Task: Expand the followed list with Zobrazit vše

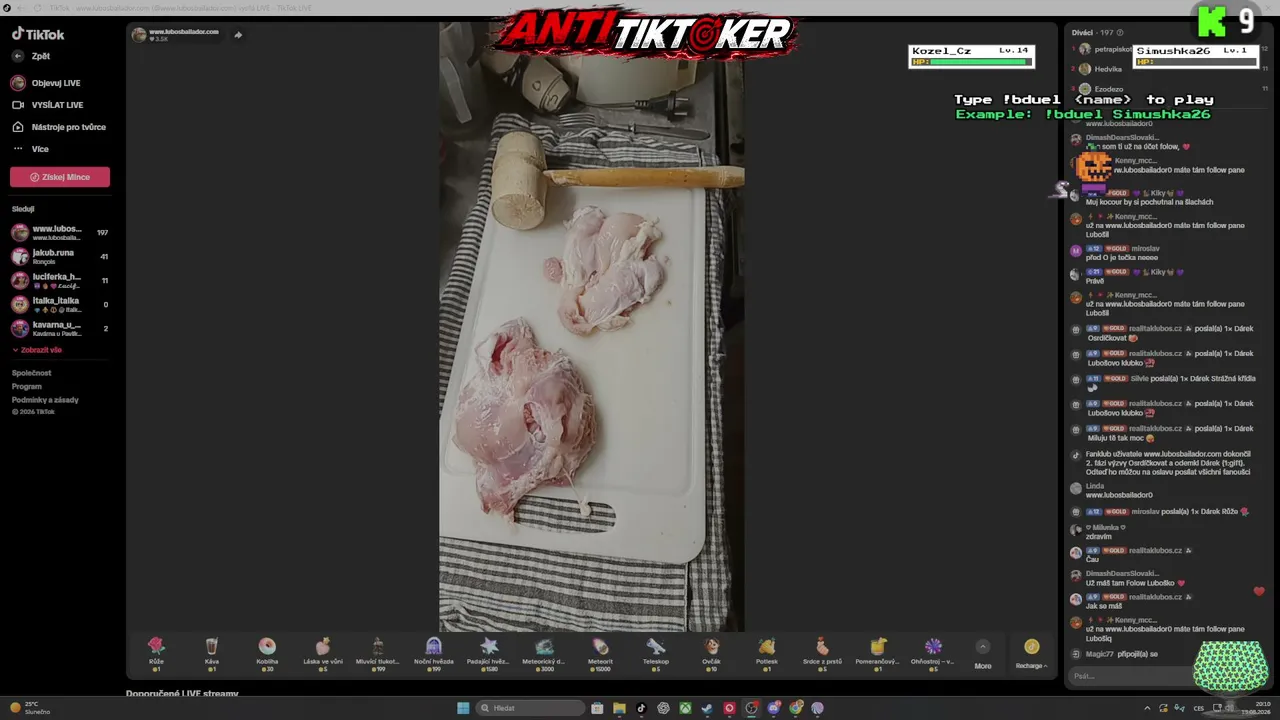Action: [38, 350]
